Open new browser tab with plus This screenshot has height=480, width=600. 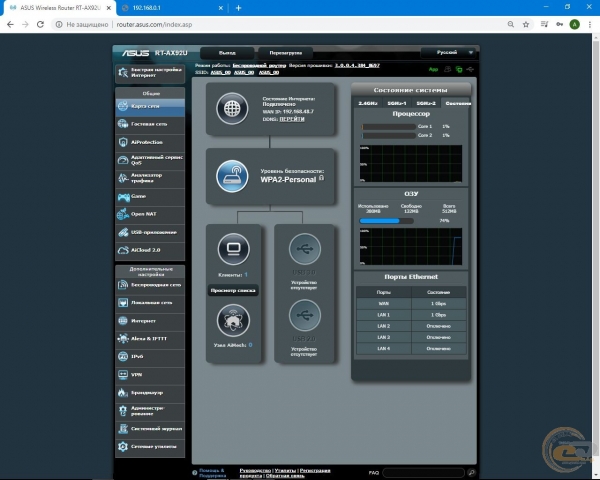238,8
